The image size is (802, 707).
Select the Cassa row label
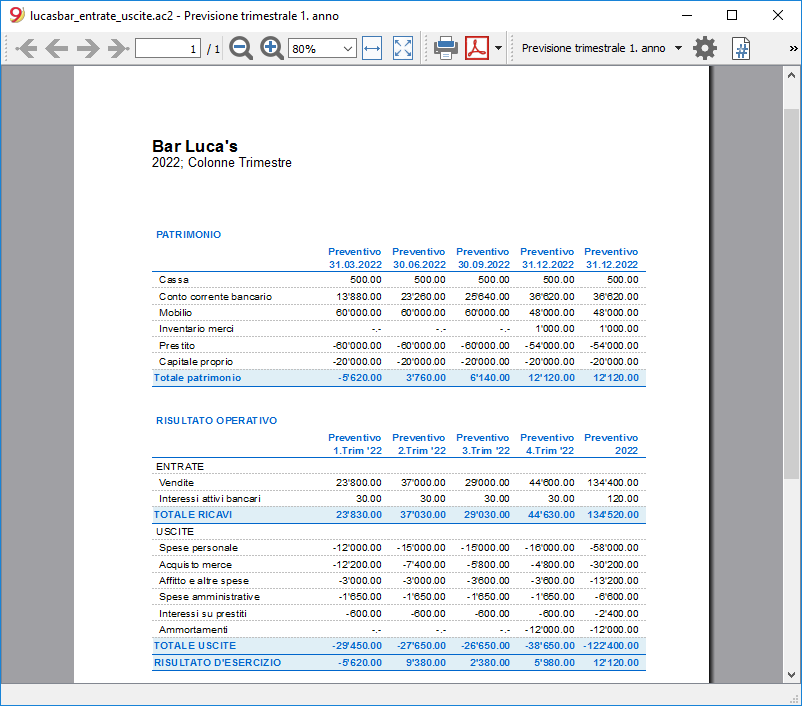pyautogui.click(x=173, y=280)
